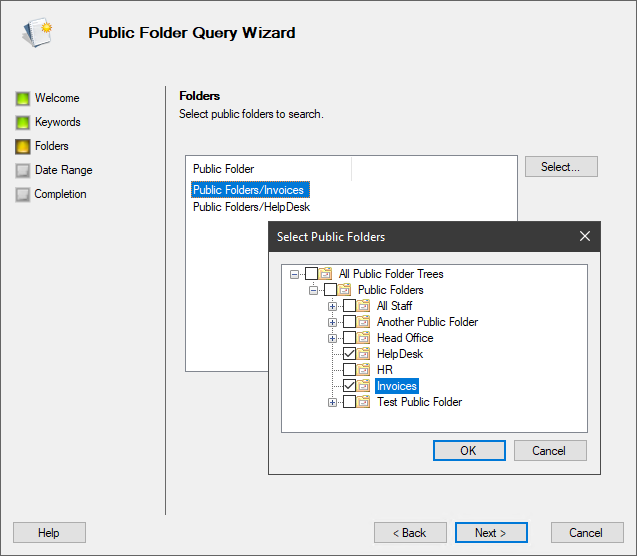Click the Welcome step label
The height and width of the screenshot is (556, 637).
click(x=57, y=98)
